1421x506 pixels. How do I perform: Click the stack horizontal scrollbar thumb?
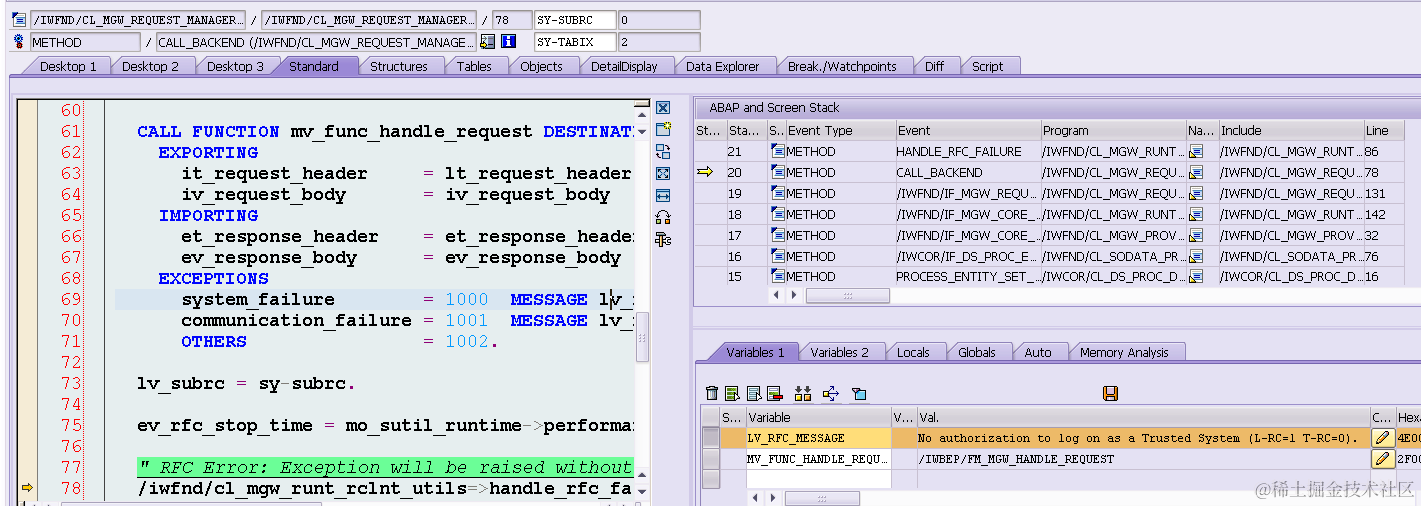847,296
